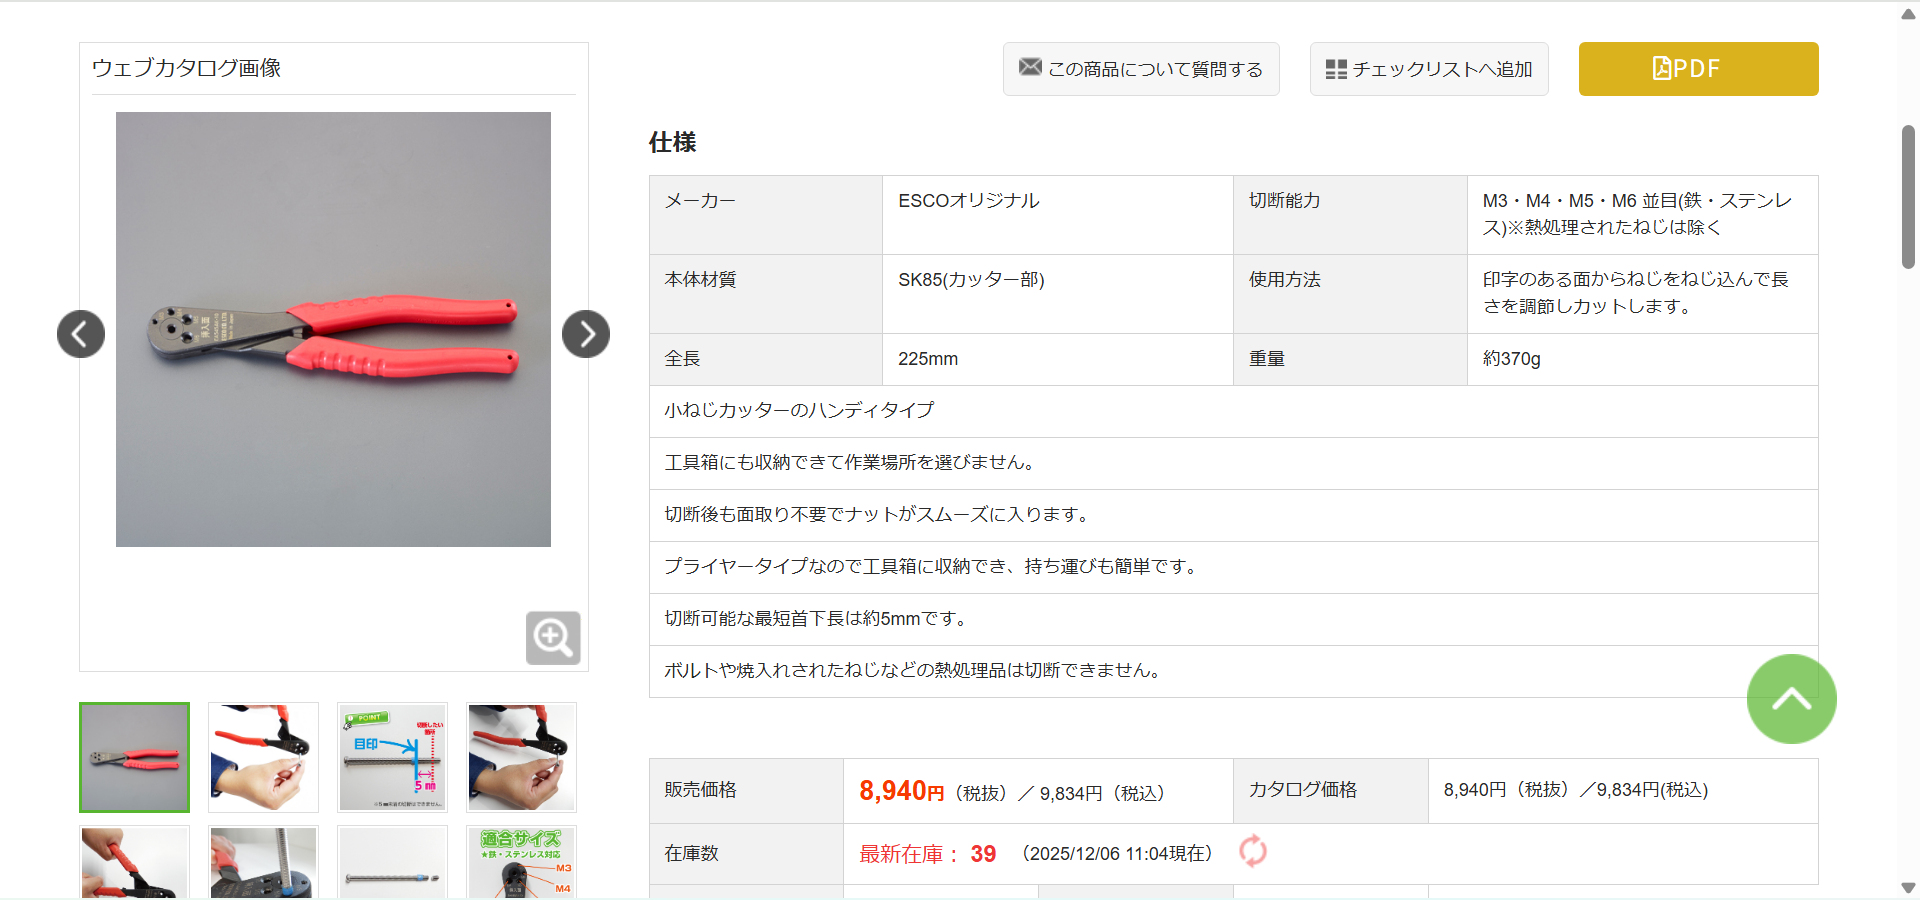
Task: Select the compatible size chart thumbnail
Action: pos(521,862)
